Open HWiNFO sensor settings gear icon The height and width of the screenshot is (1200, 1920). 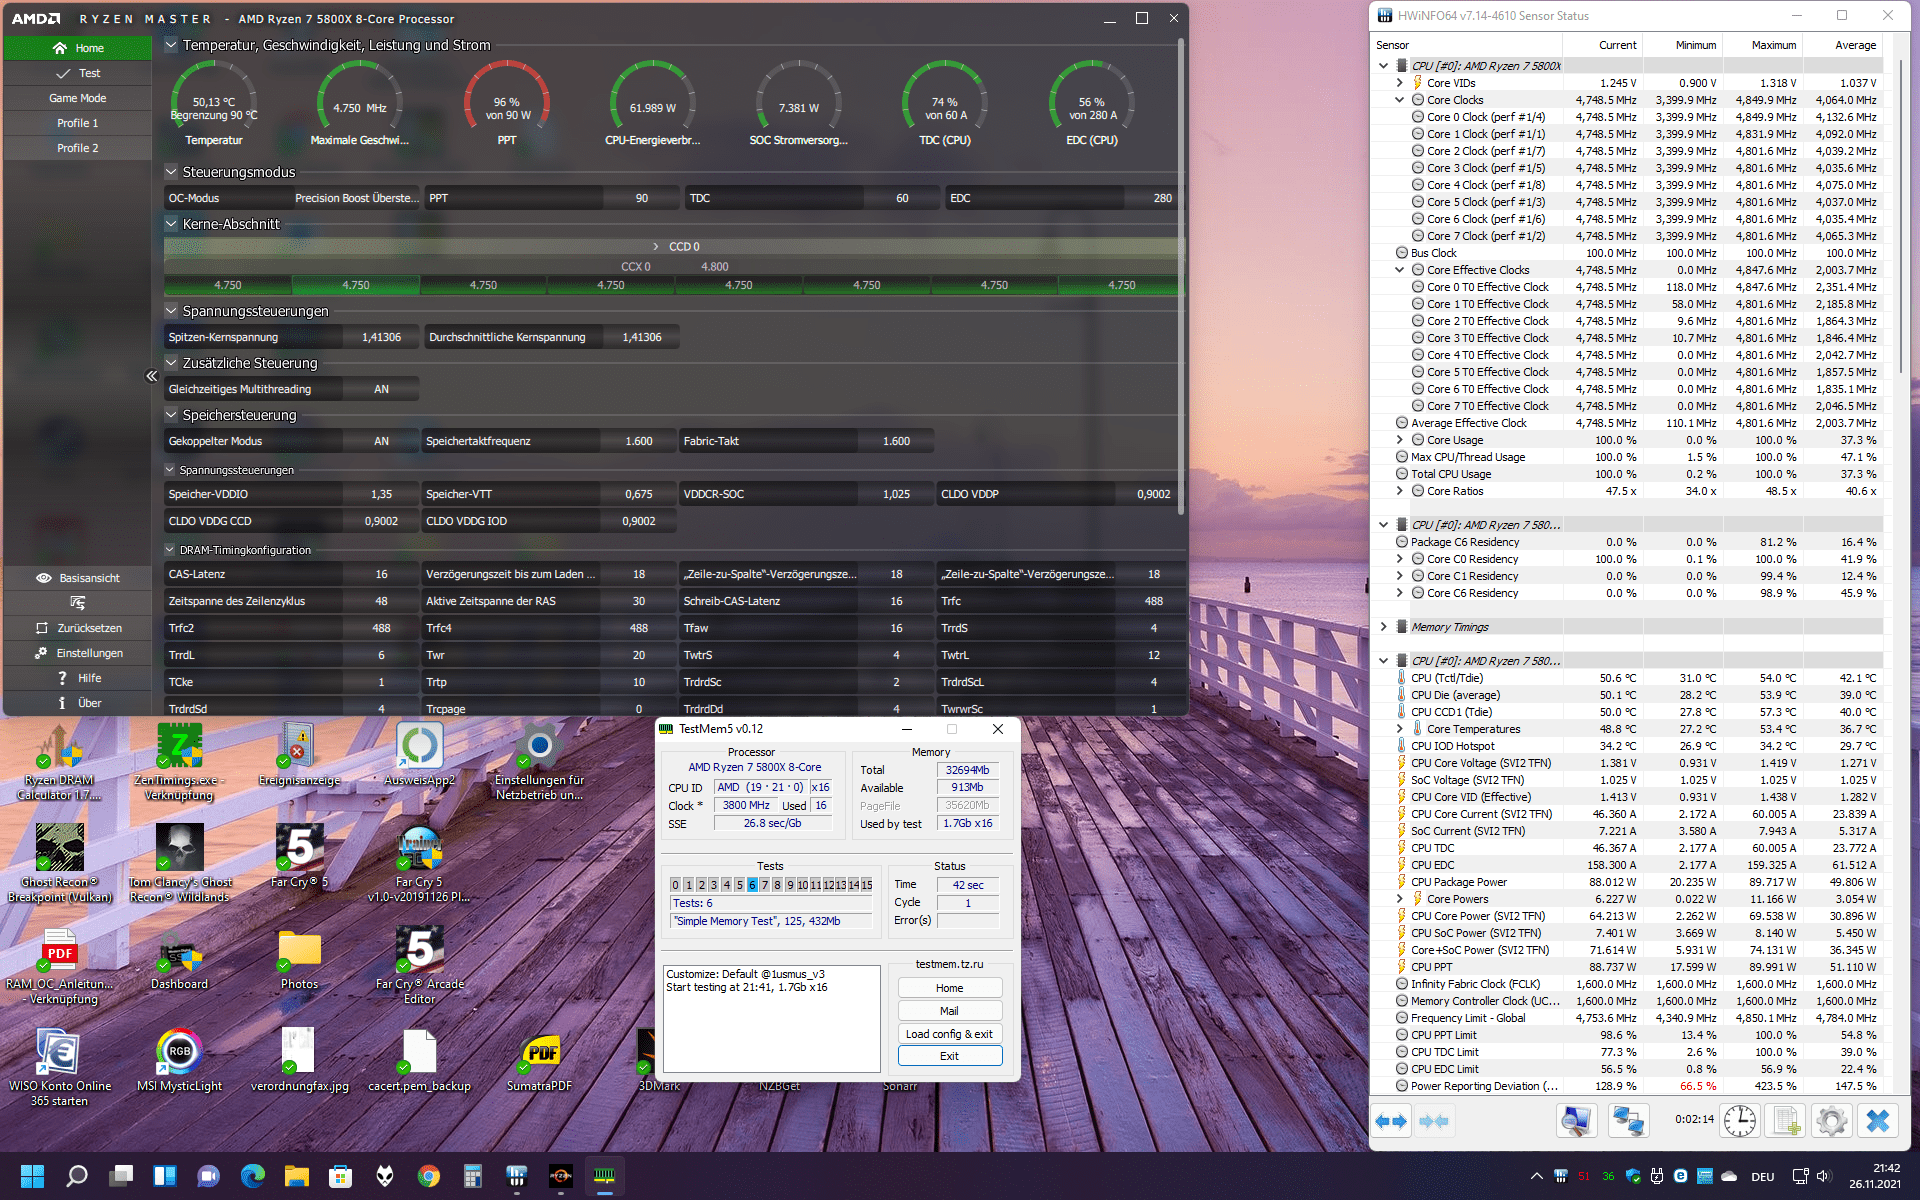pos(1832,1121)
